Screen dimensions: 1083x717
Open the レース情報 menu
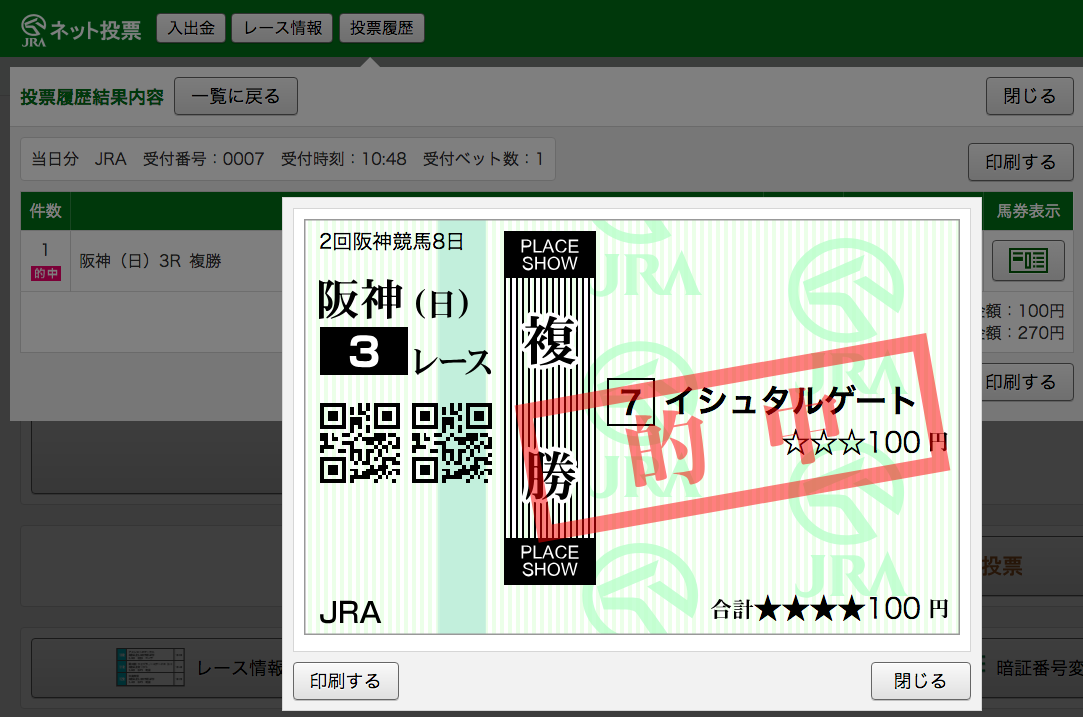(282, 28)
